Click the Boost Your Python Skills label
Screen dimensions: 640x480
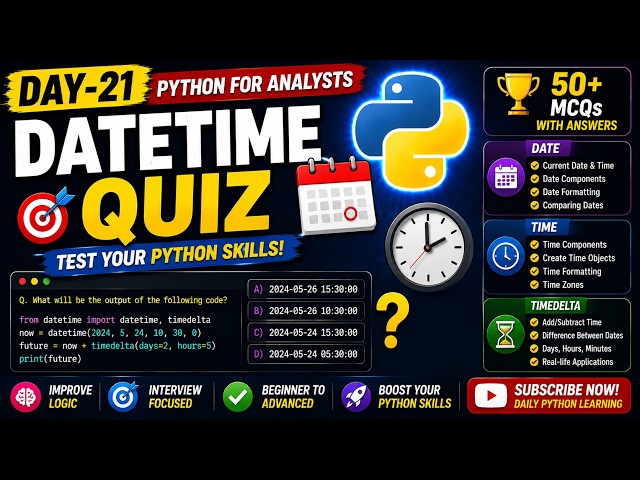click(414, 397)
